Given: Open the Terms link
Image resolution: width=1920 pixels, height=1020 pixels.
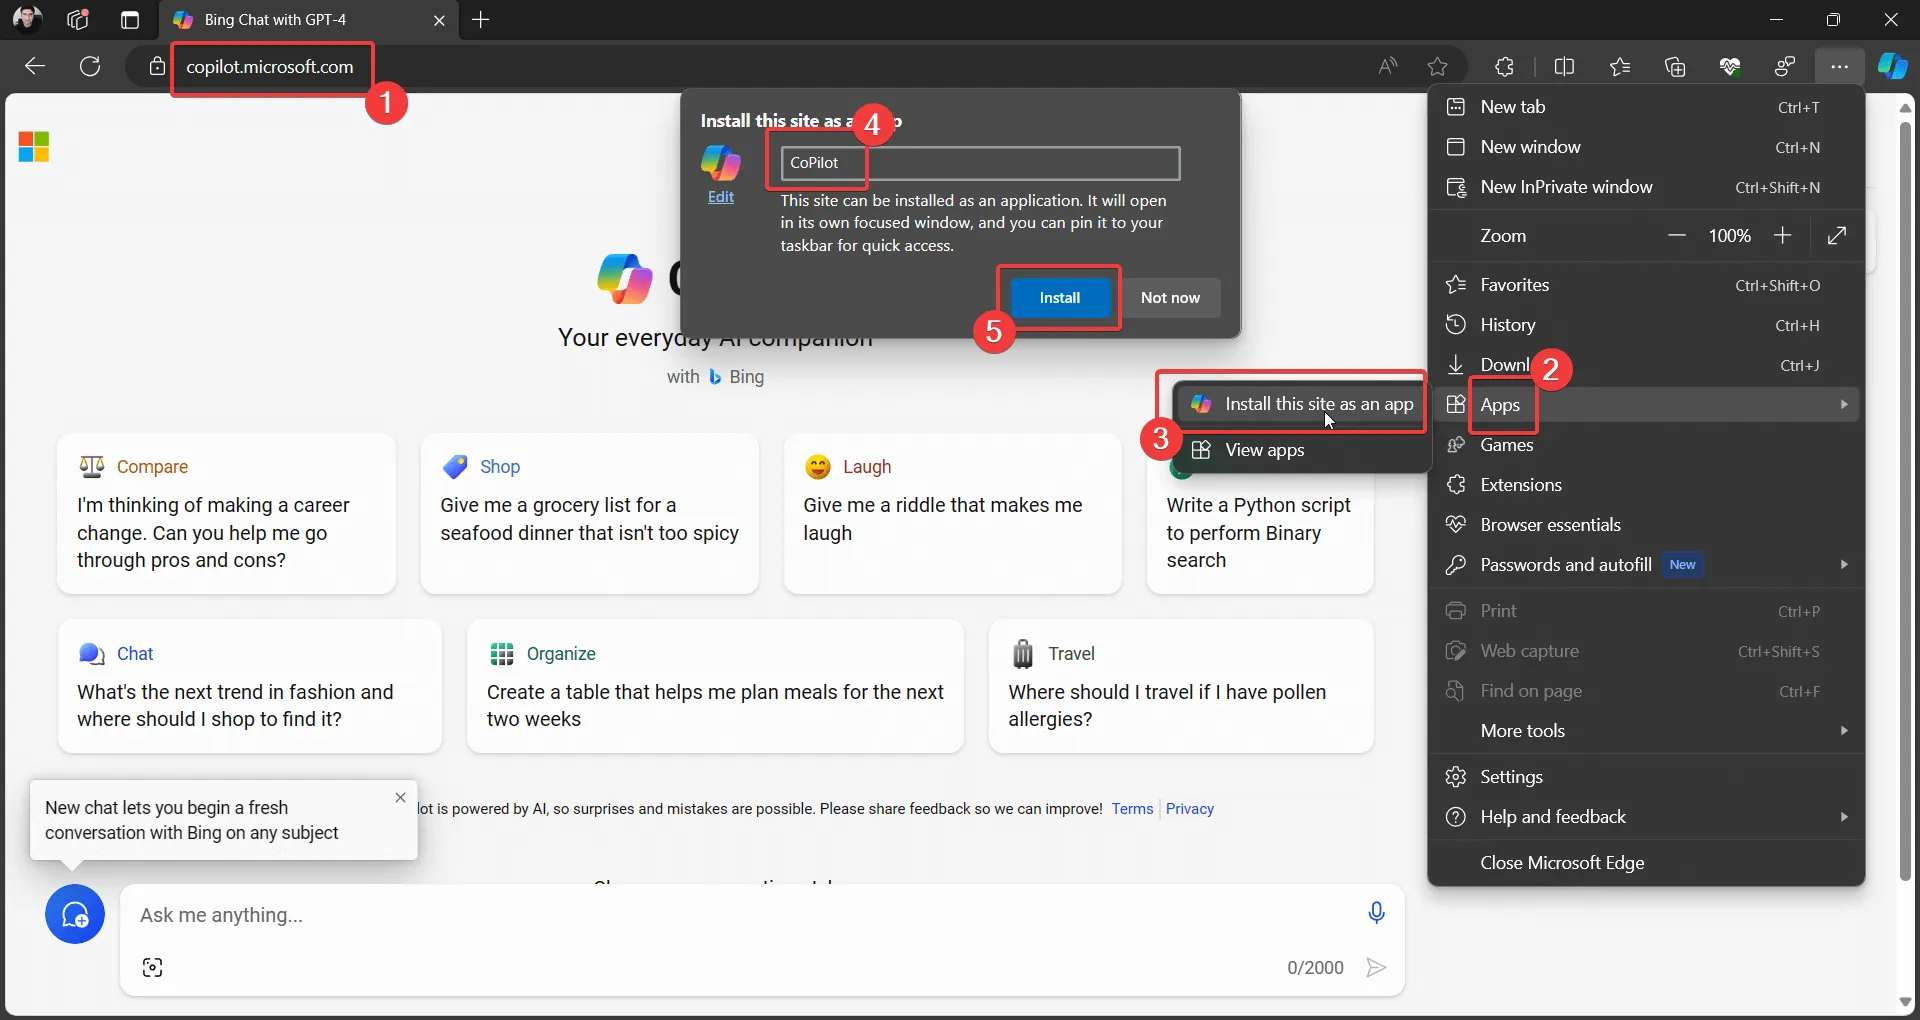Looking at the screenshot, I should point(1132,808).
